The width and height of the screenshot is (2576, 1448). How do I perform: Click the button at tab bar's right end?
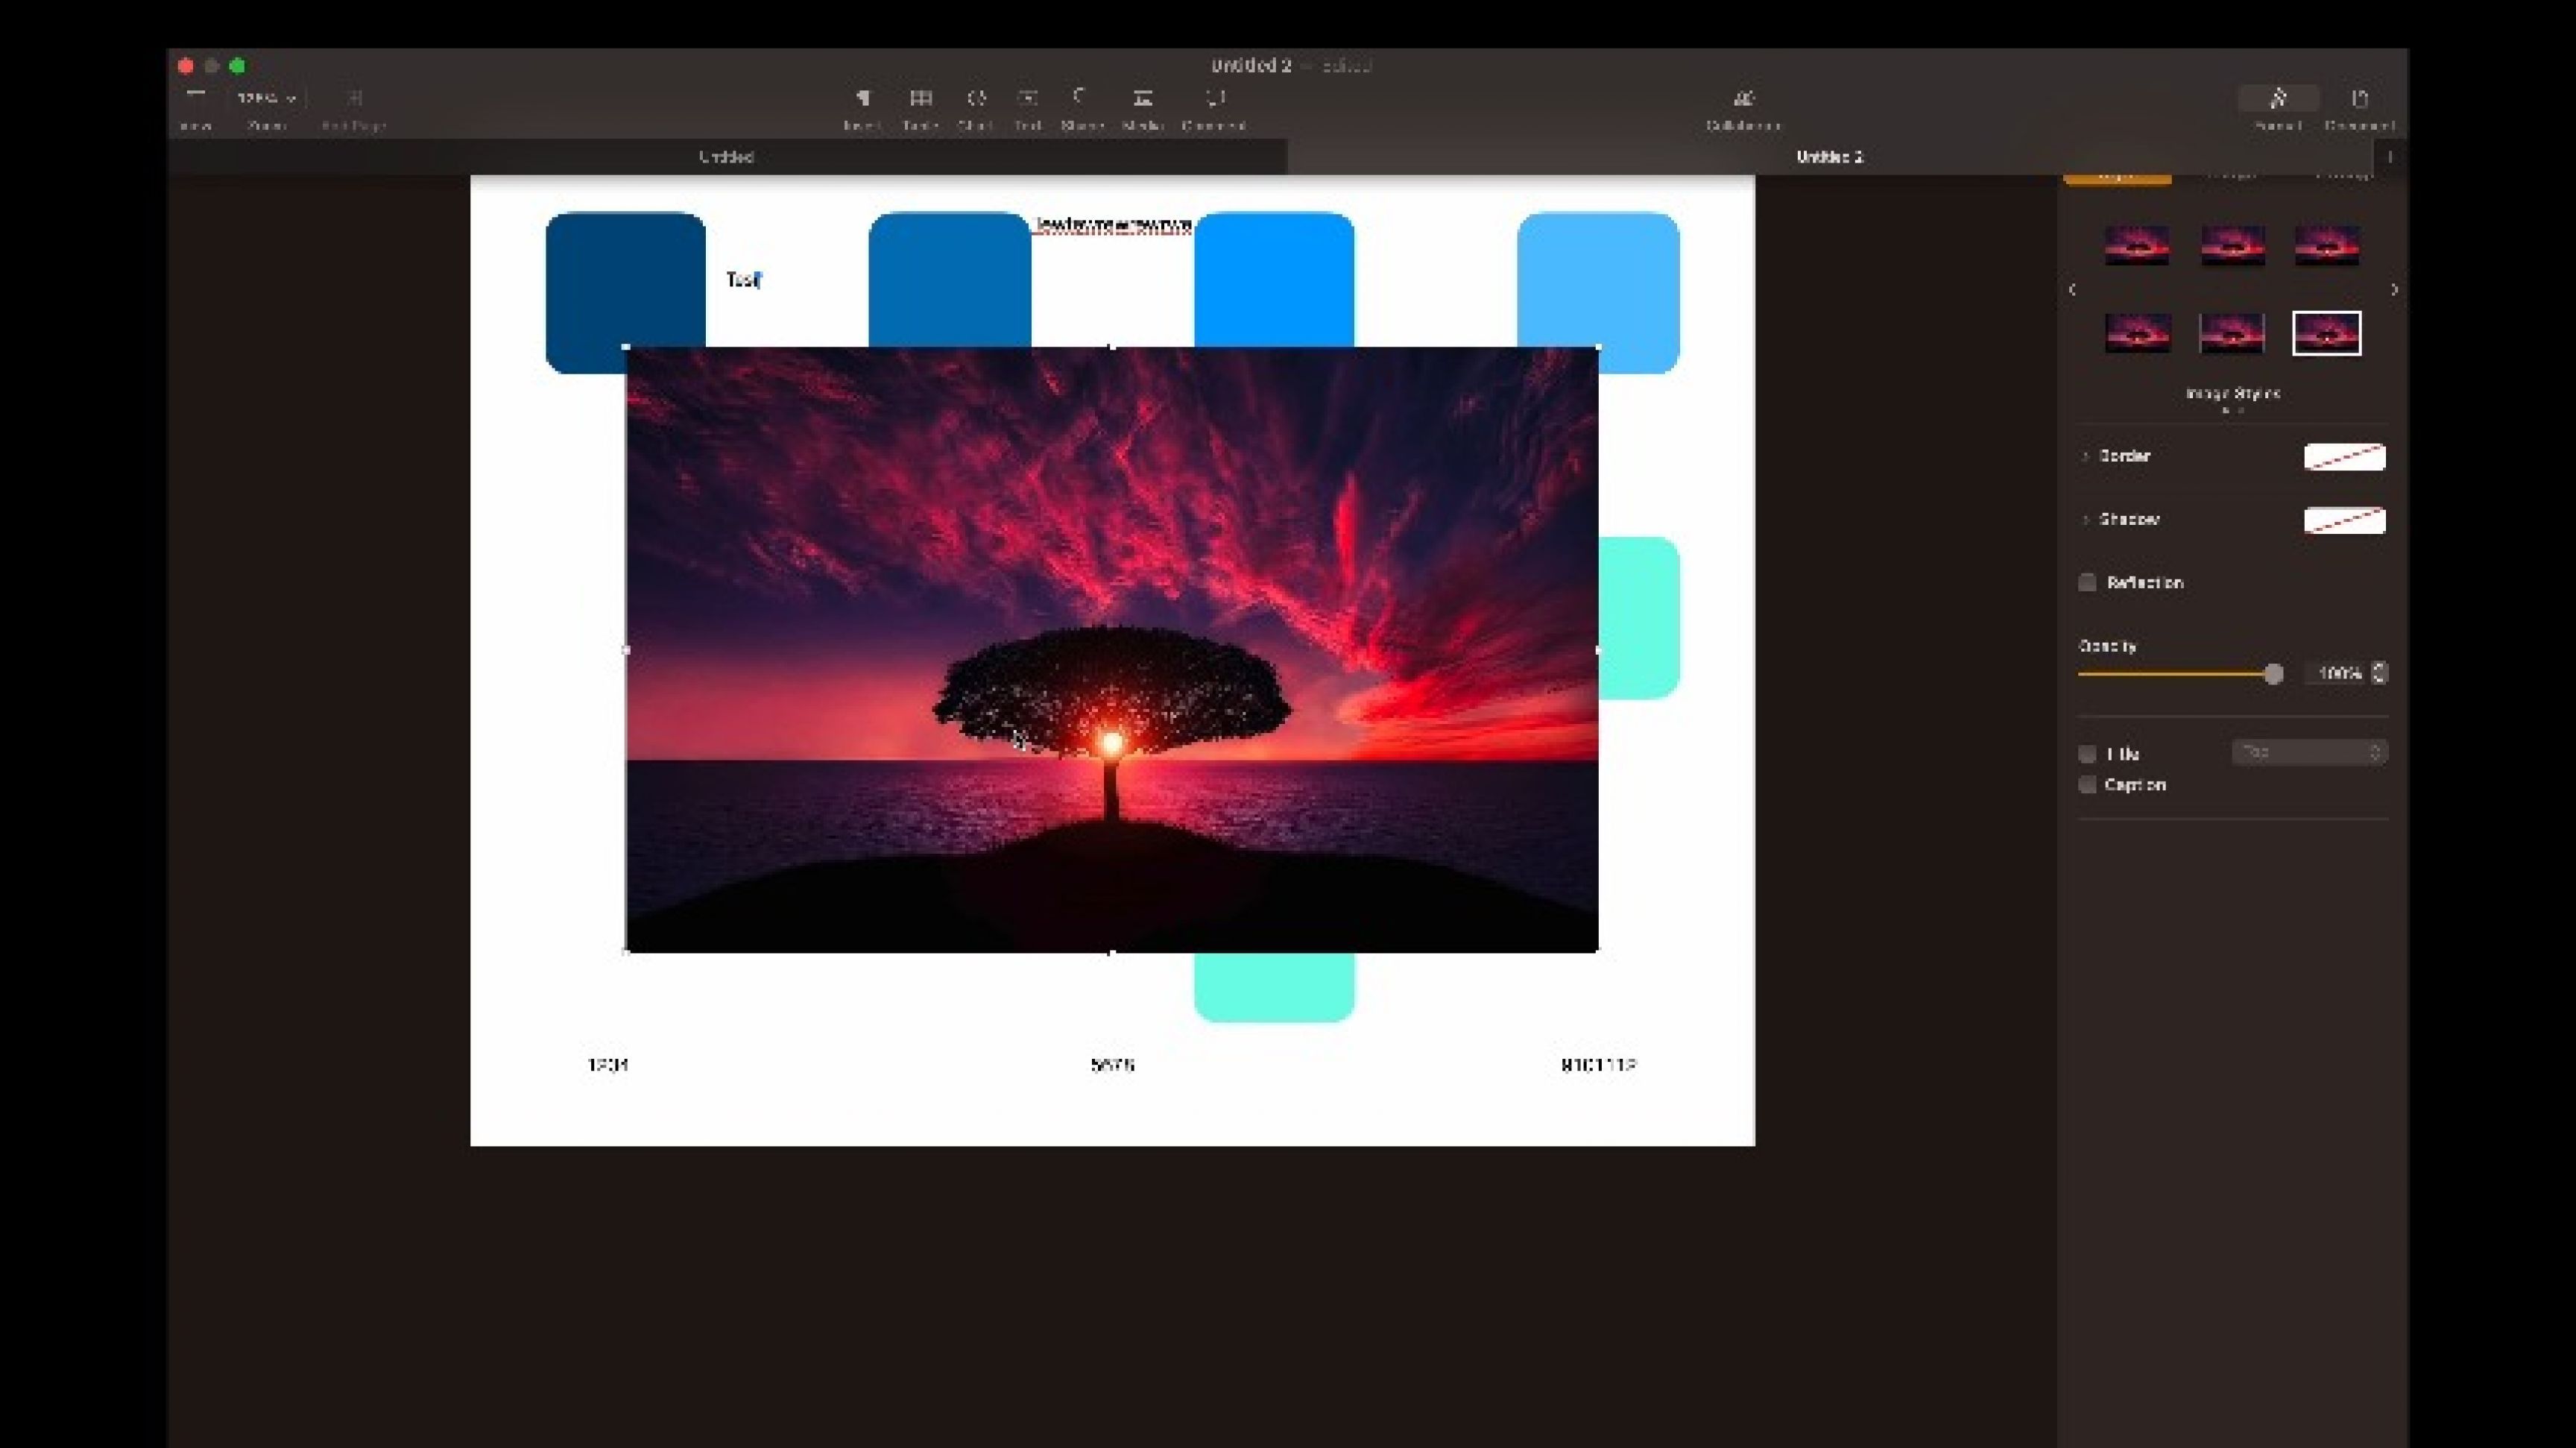point(2390,157)
